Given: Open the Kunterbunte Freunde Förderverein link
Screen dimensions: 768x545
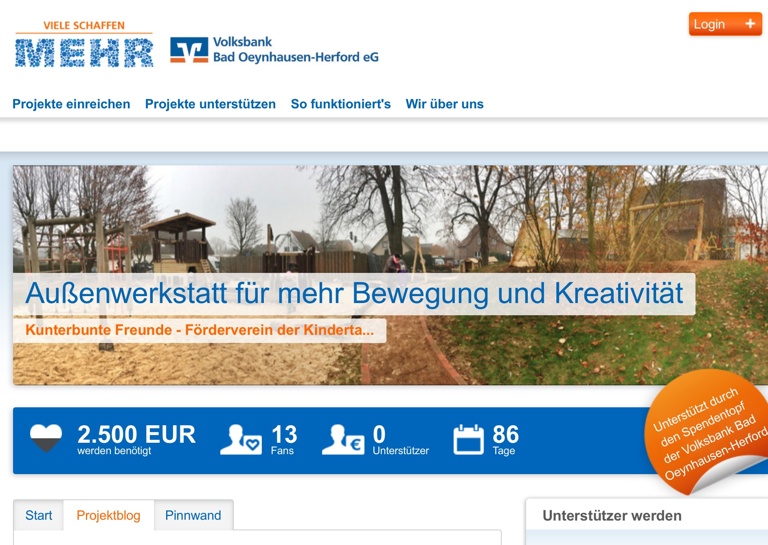Looking at the screenshot, I should coord(199,330).
